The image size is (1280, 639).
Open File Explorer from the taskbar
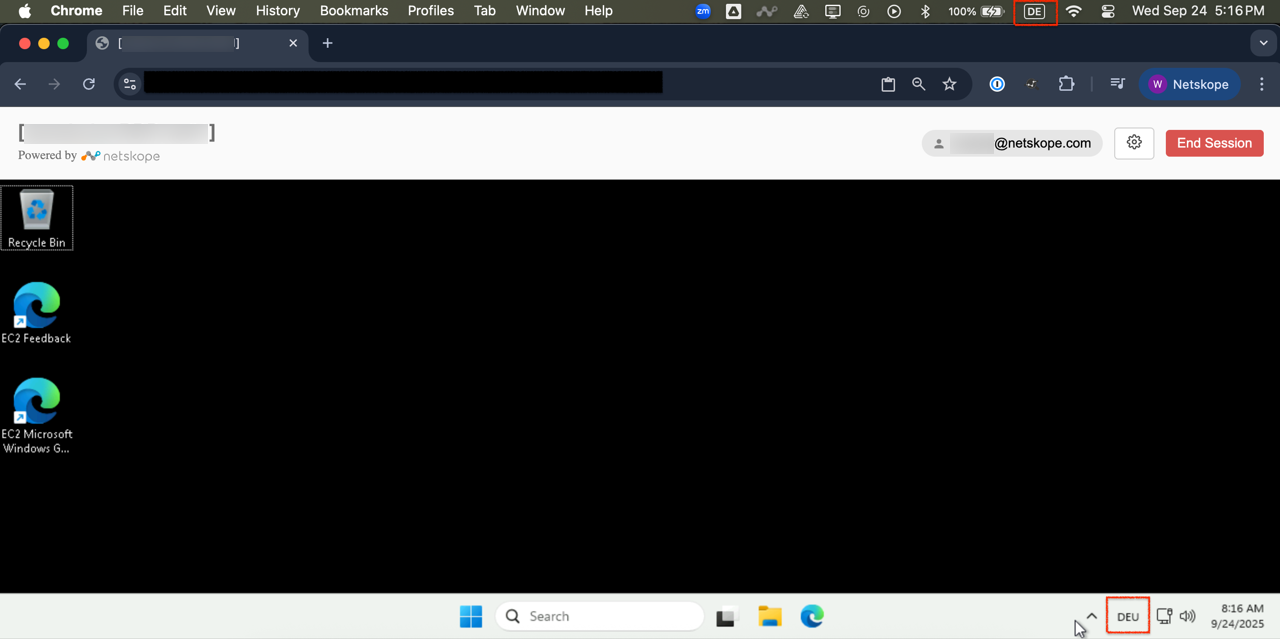(x=769, y=616)
